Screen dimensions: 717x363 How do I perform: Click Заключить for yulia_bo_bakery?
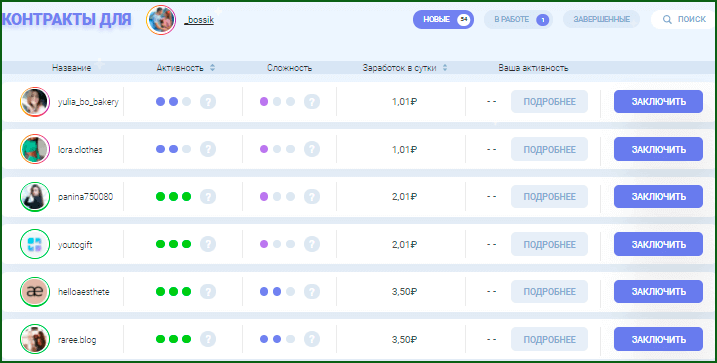(658, 101)
